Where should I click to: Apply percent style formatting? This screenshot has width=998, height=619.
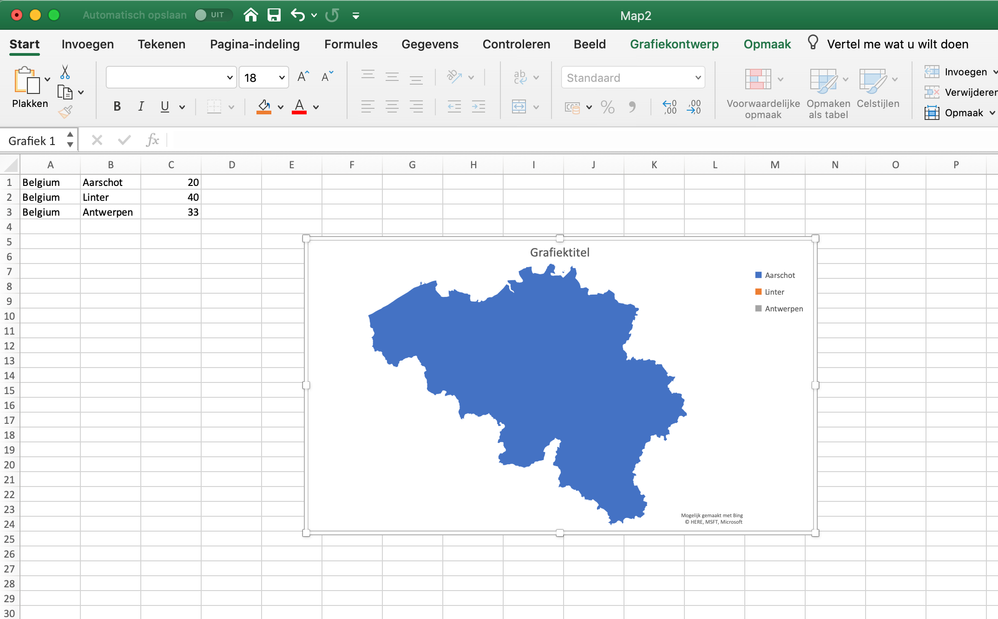pos(607,107)
